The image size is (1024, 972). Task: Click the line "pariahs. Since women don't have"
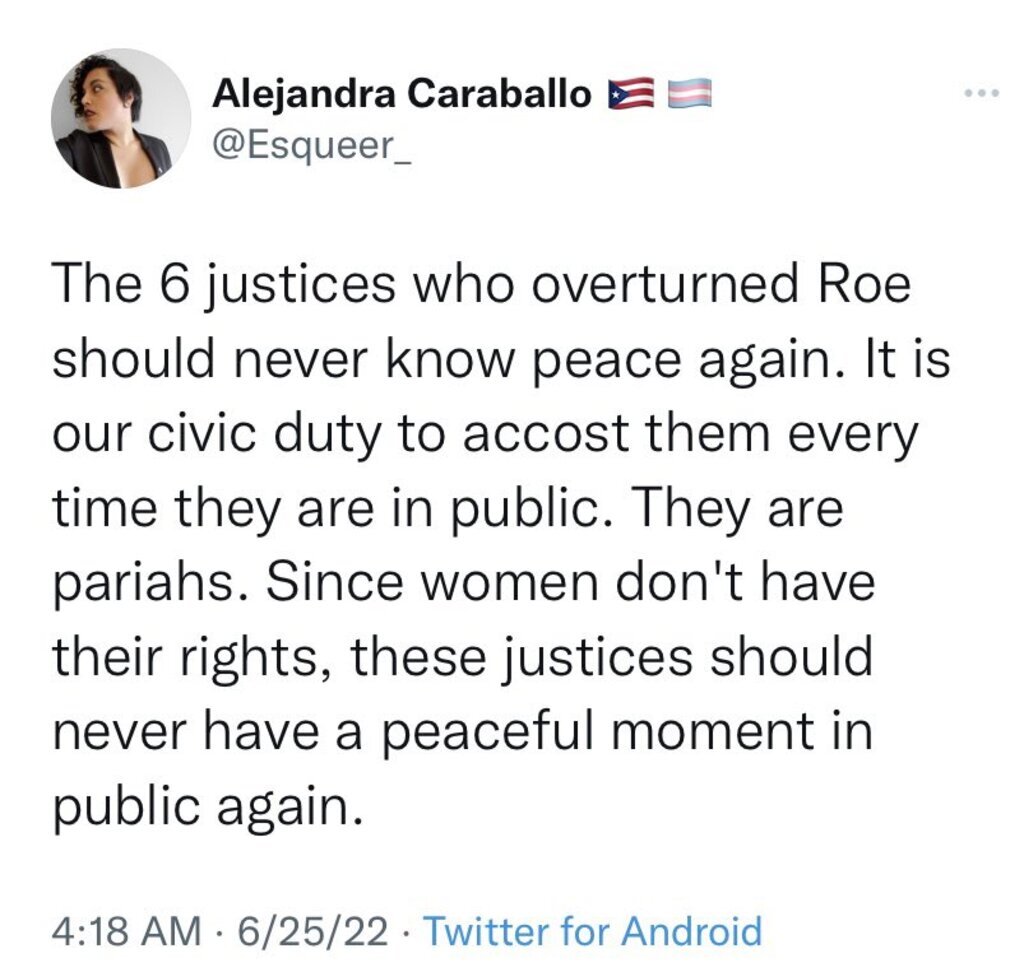tap(463, 583)
